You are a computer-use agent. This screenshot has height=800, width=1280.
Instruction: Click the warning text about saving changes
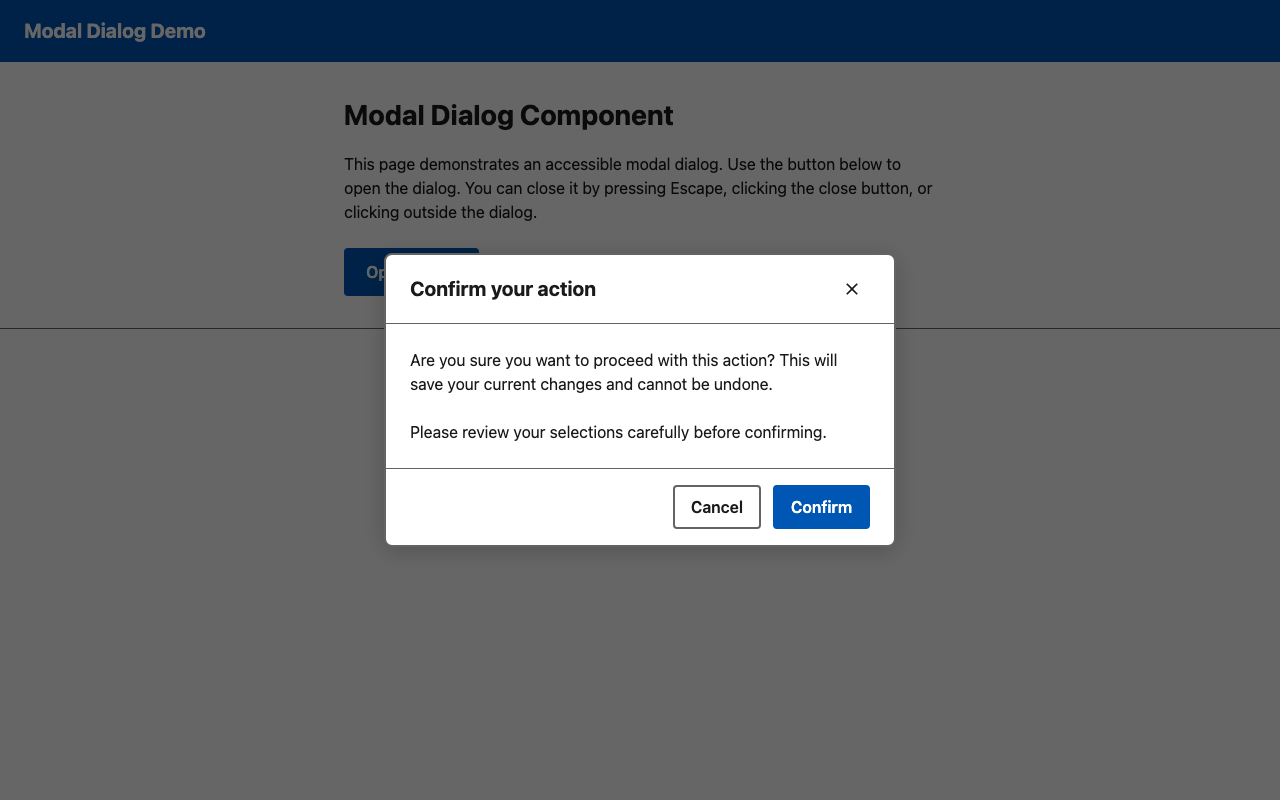tap(623, 372)
